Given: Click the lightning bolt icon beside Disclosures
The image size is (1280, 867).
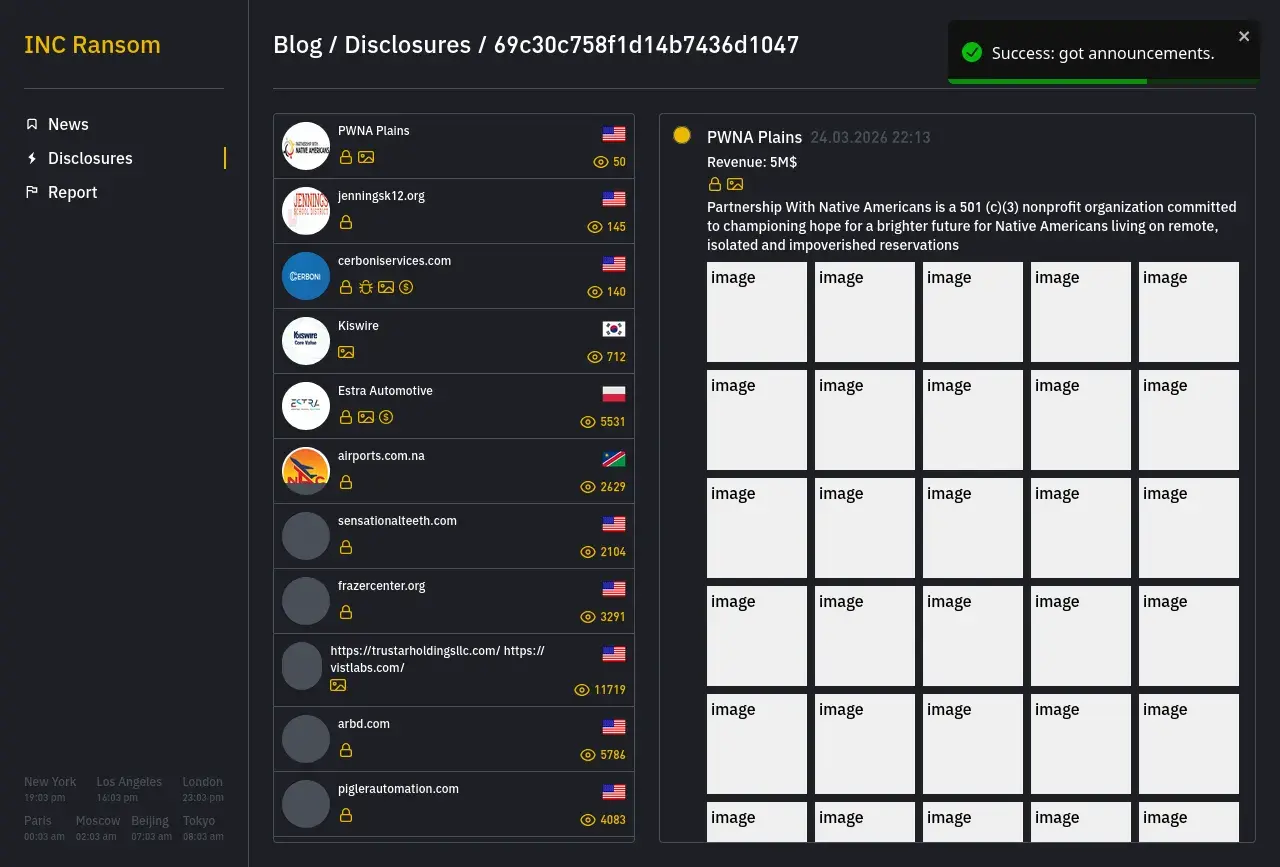Looking at the screenshot, I should point(32,158).
